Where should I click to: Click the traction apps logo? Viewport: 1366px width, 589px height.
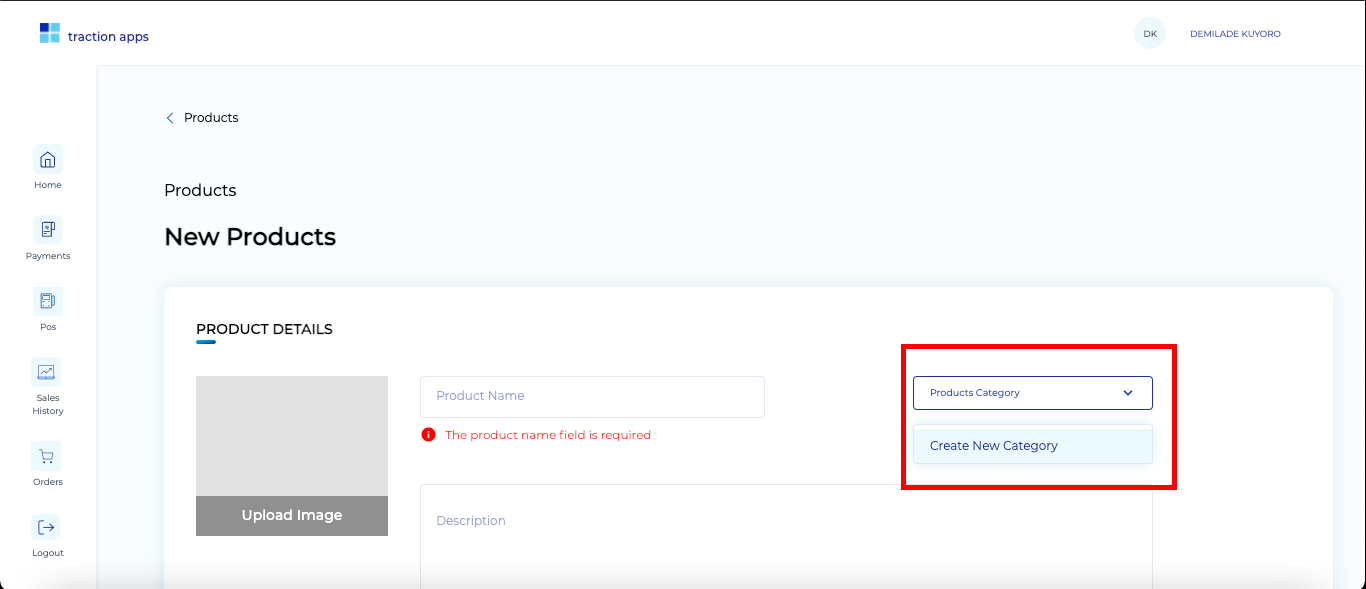(93, 33)
